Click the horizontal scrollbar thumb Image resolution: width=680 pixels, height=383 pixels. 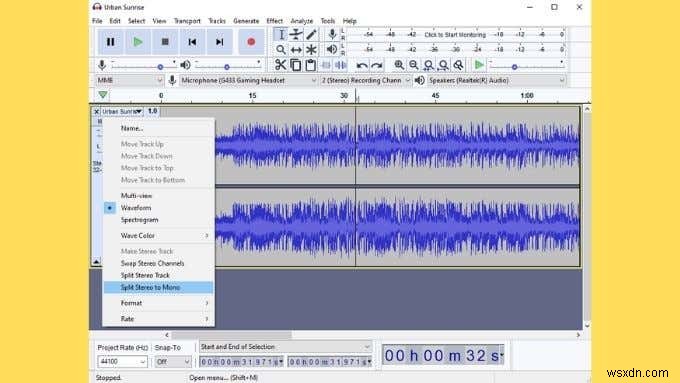(x=232, y=335)
